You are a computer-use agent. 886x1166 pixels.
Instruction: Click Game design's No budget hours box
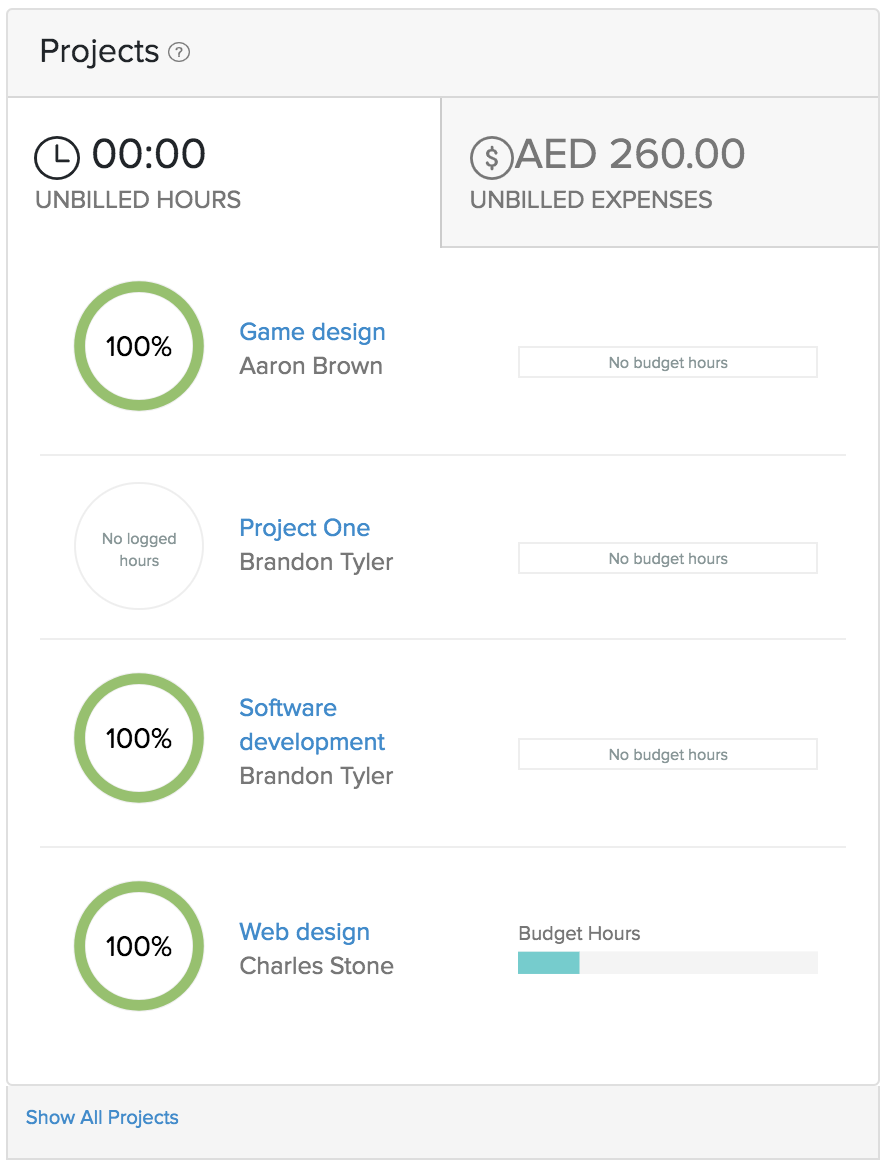coord(667,362)
